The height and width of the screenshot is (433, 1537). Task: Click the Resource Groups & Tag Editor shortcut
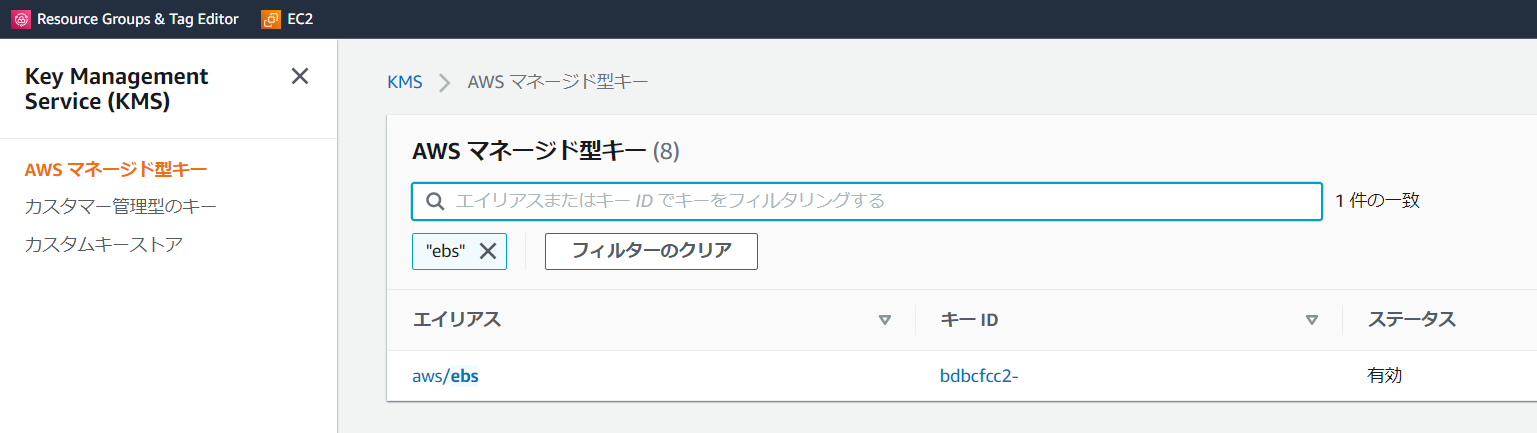(x=125, y=19)
